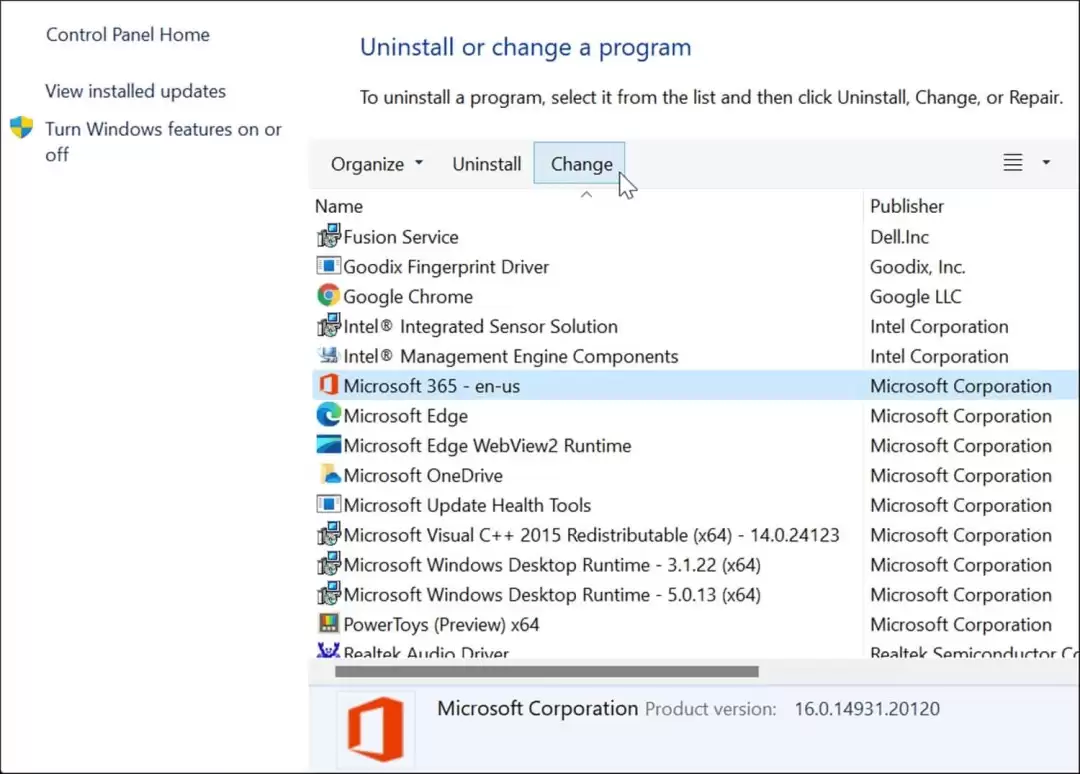Click the Edge WebView2 Runtime icon
This screenshot has height=774, width=1080.
pos(329,445)
